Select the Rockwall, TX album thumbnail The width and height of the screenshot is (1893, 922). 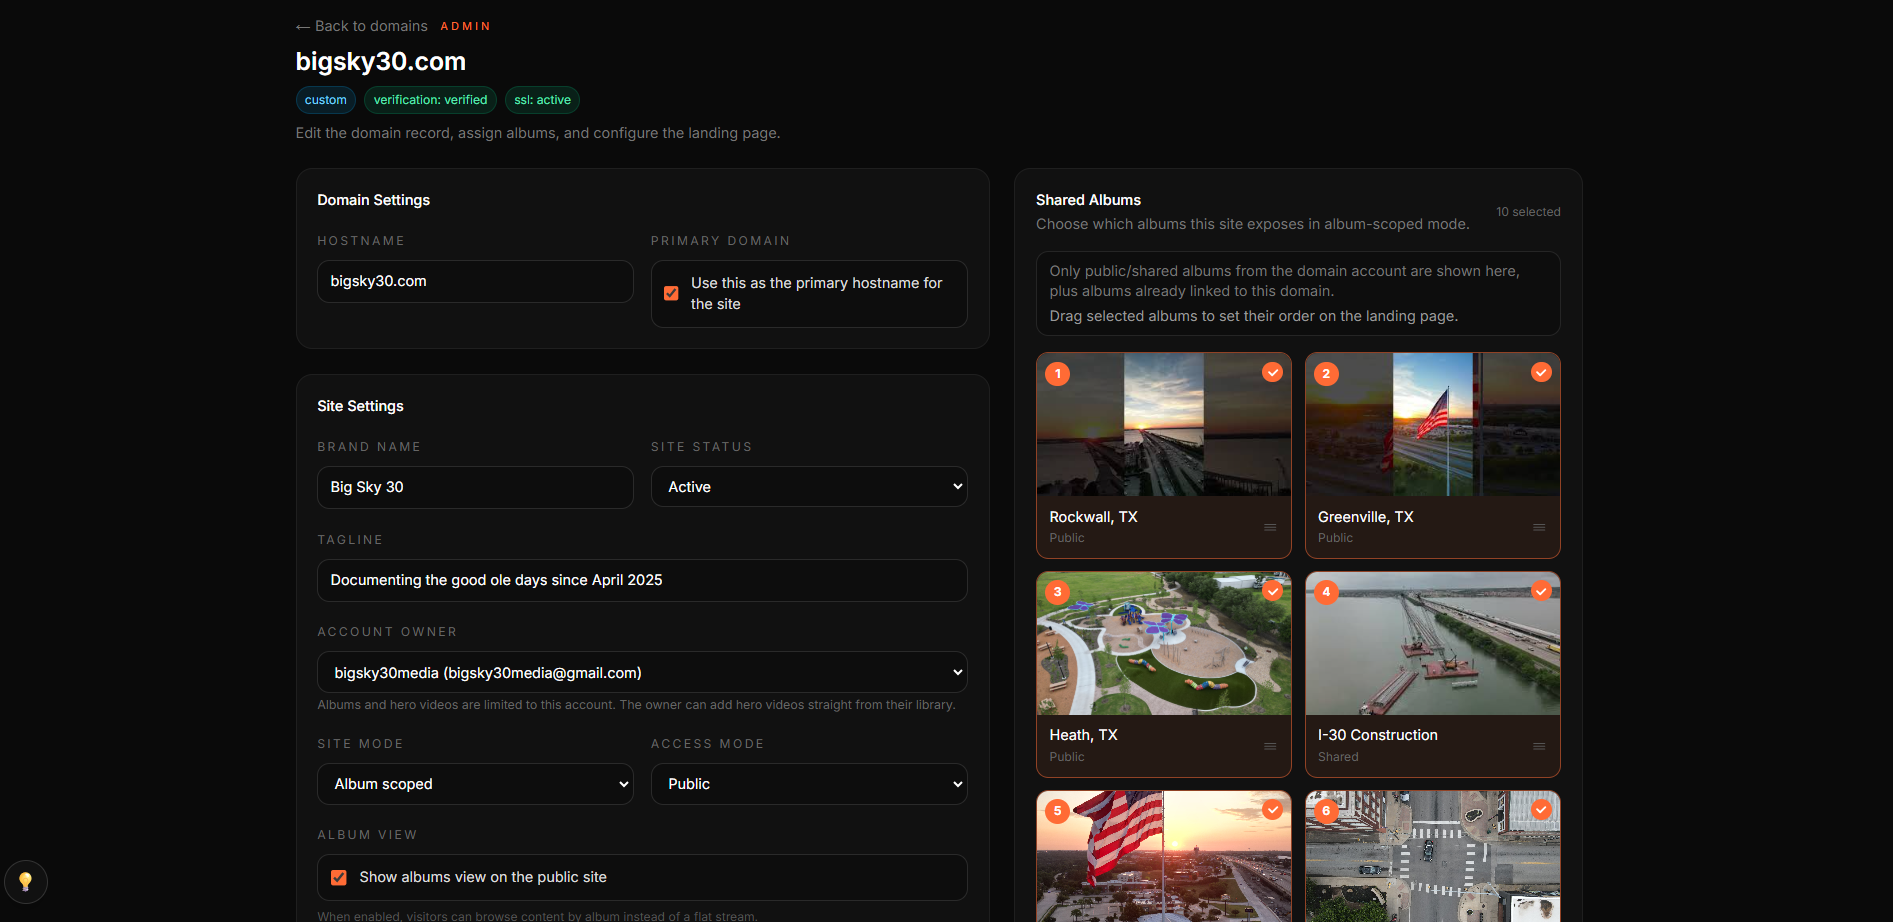point(1164,425)
